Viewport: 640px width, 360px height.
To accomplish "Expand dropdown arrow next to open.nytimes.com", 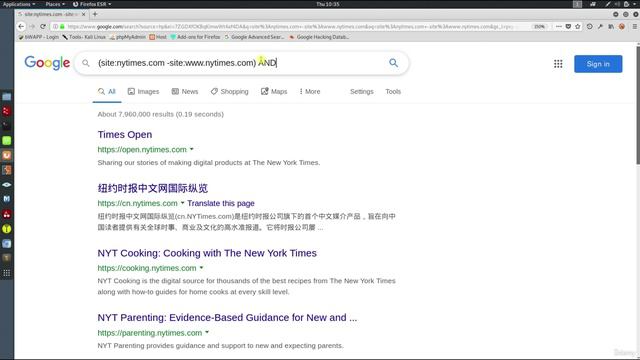I will [191, 149].
